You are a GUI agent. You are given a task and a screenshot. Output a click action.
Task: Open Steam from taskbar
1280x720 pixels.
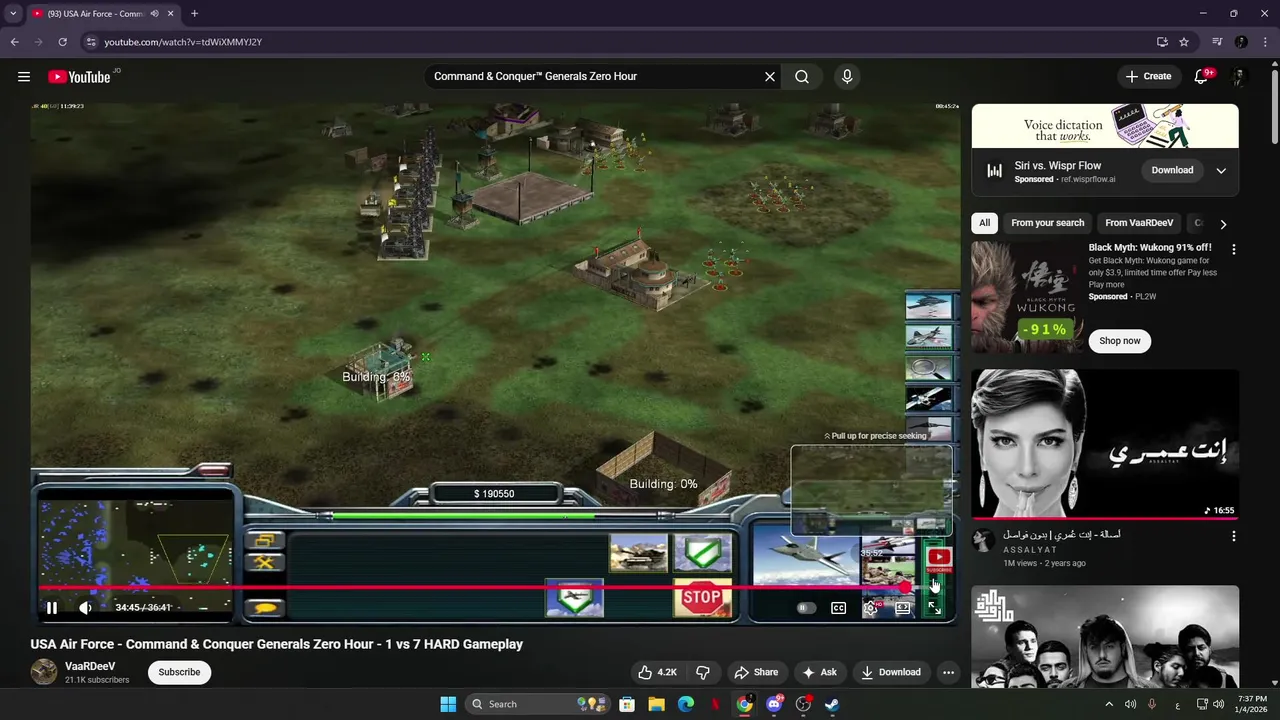tap(832, 704)
